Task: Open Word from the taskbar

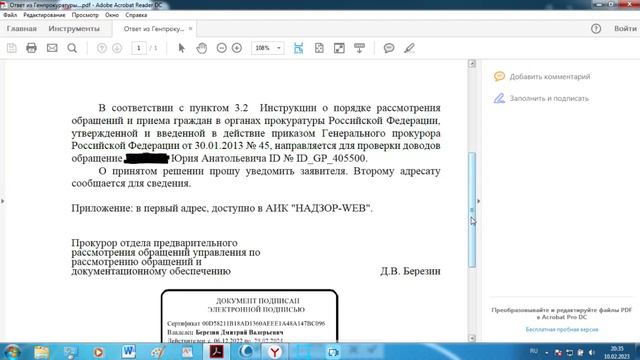Action: pyautogui.click(x=129, y=351)
